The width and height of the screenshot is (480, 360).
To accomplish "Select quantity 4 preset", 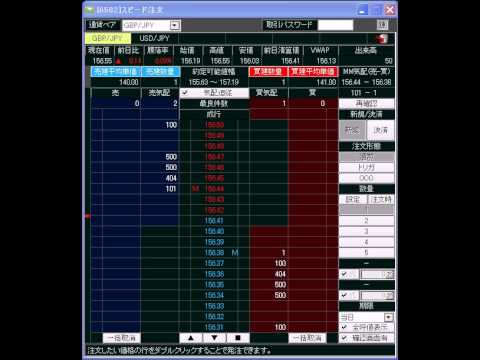I will coord(366,242).
